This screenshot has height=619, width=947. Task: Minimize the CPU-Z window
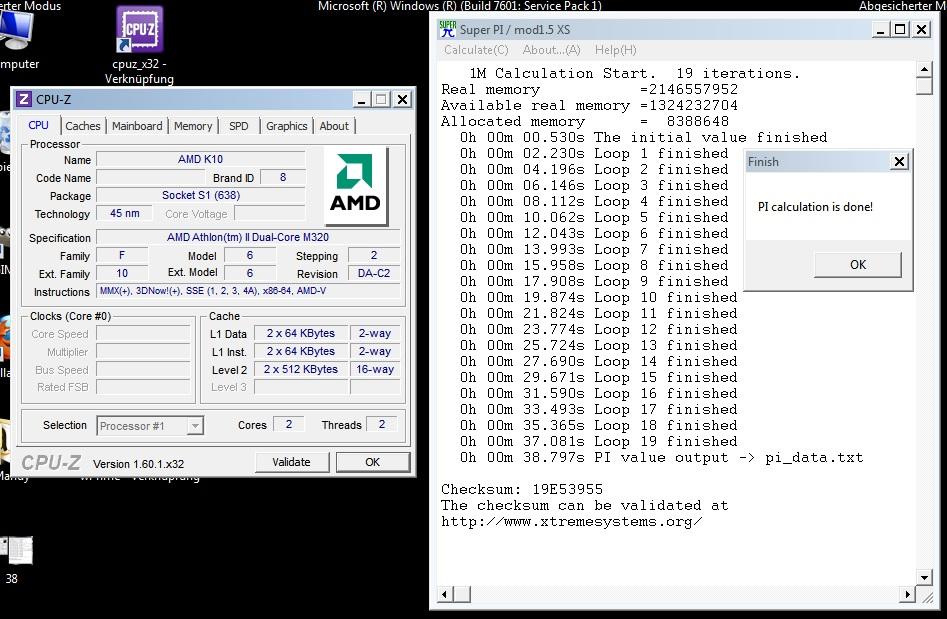click(361, 100)
